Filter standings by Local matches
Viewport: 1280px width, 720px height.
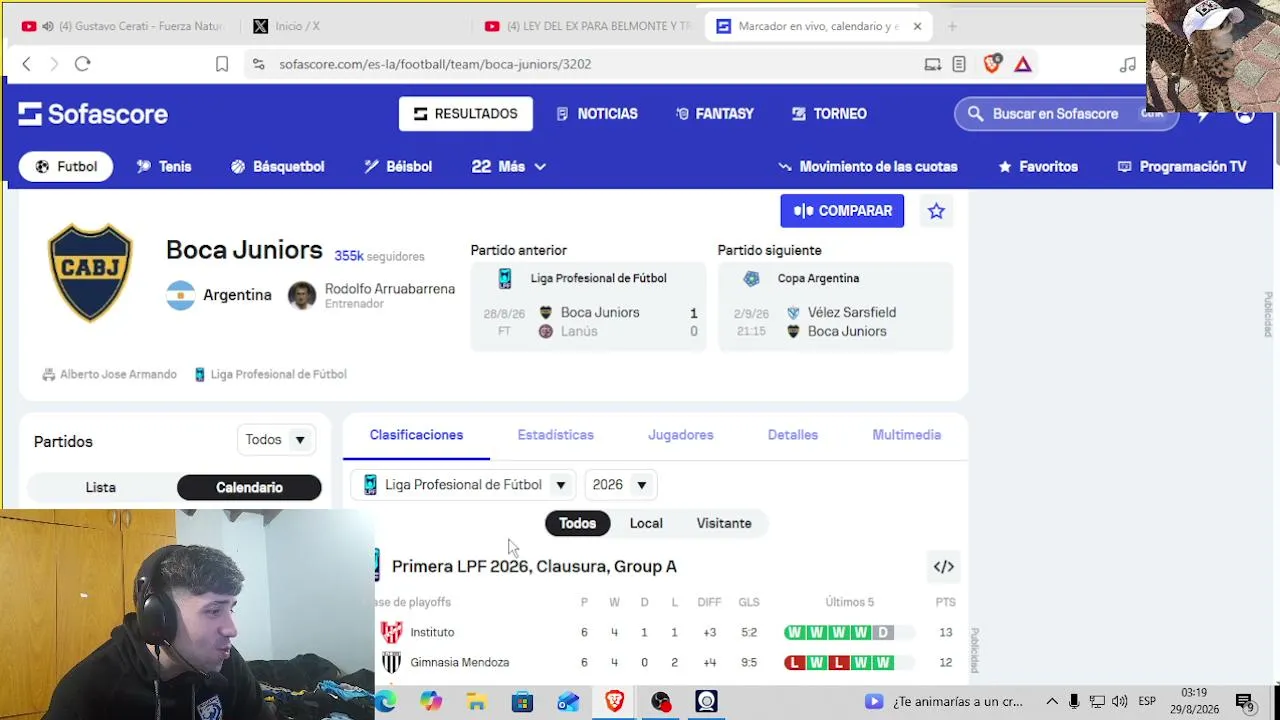(646, 523)
